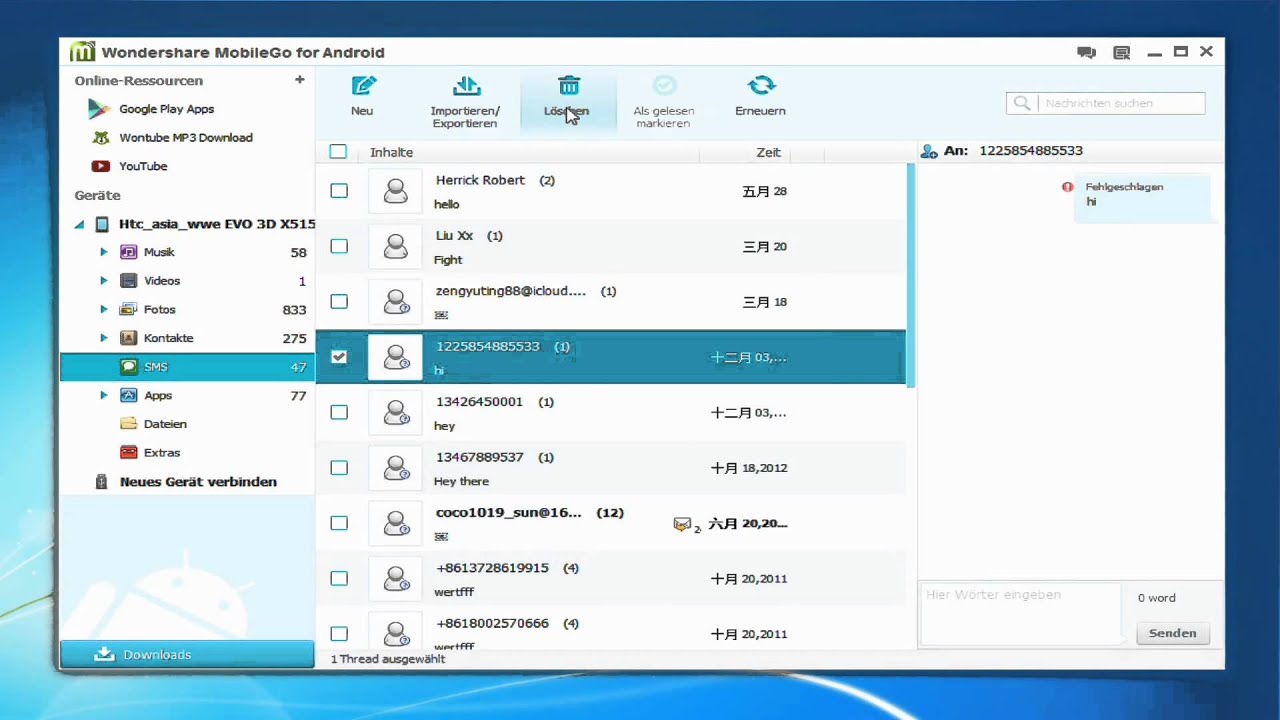Toggle the select-all checkbox in header
1280x720 pixels.
coord(338,152)
